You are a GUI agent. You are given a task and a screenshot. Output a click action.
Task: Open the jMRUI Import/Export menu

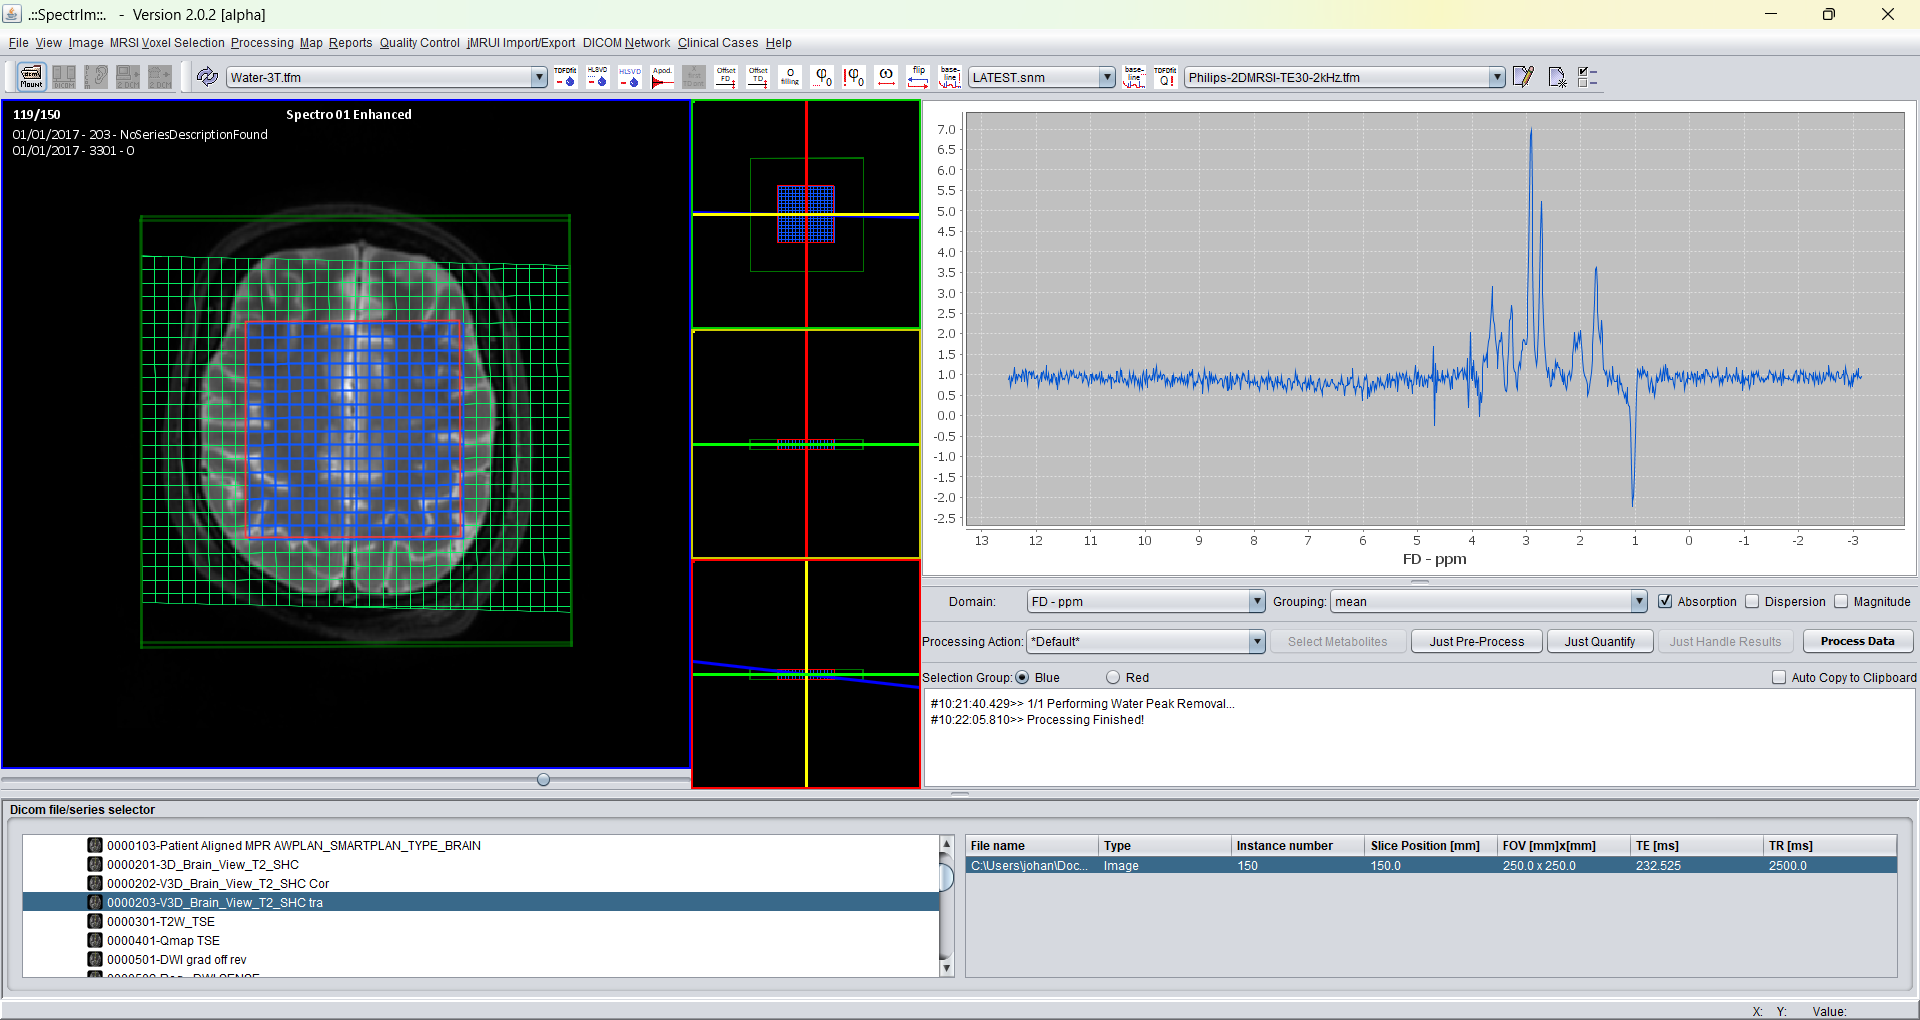521,43
